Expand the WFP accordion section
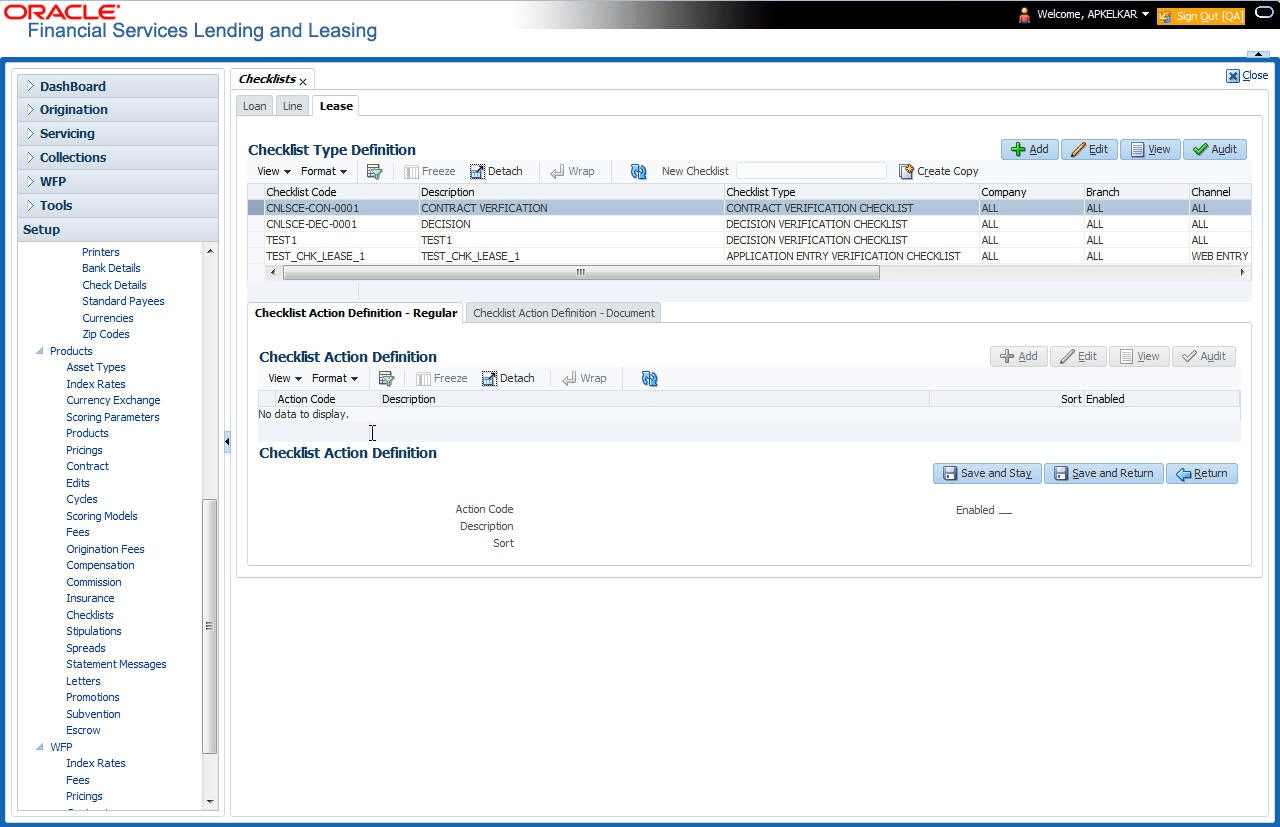 pyautogui.click(x=118, y=182)
